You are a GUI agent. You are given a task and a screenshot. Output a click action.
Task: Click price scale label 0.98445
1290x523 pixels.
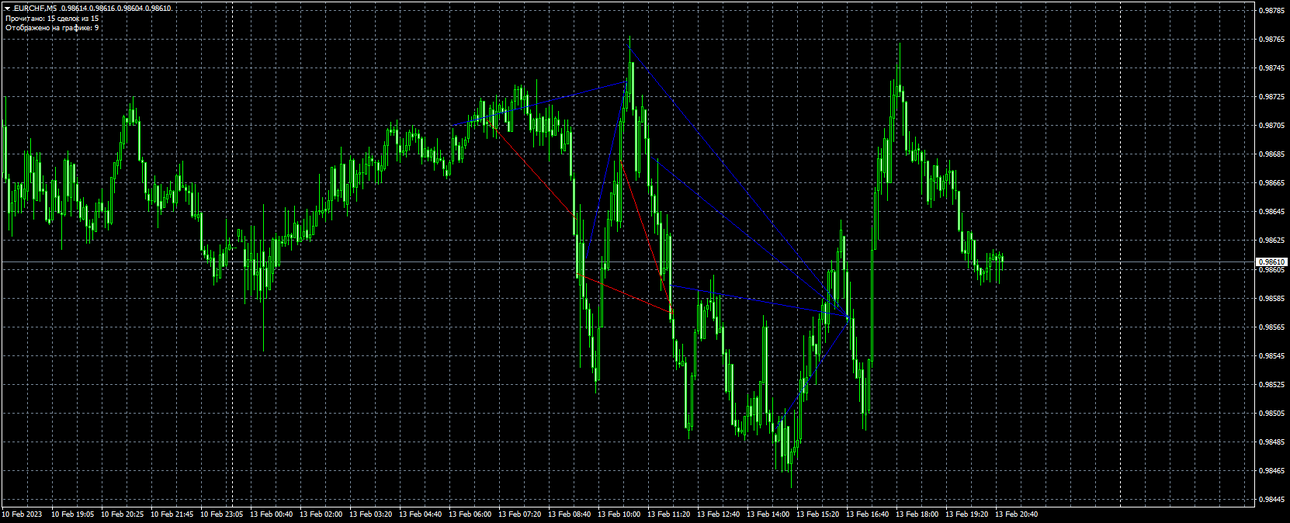pyautogui.click(x=1270, y=499)
